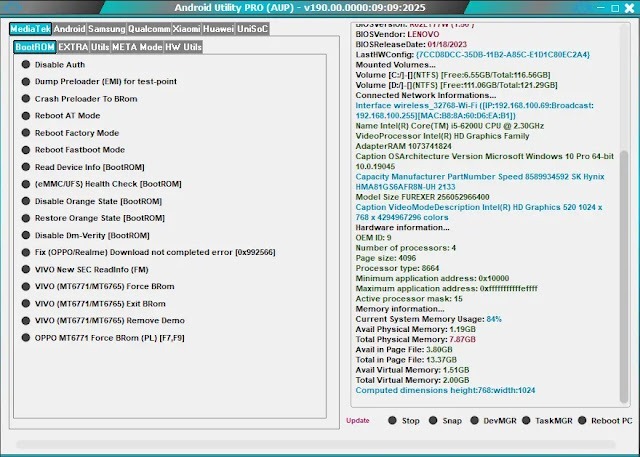640x457 pixels.
Task: Click the bottom progress bar
Action: (320, 444)
